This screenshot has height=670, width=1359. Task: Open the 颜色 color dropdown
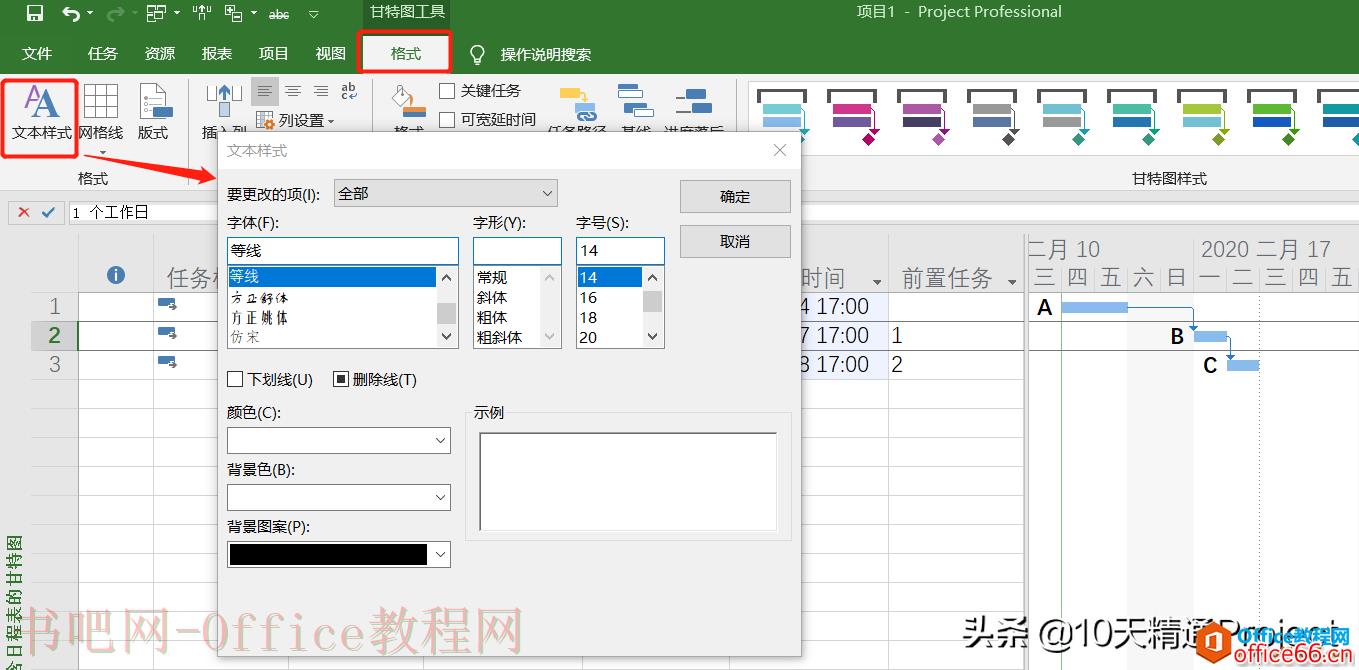(x=339, y=440)
